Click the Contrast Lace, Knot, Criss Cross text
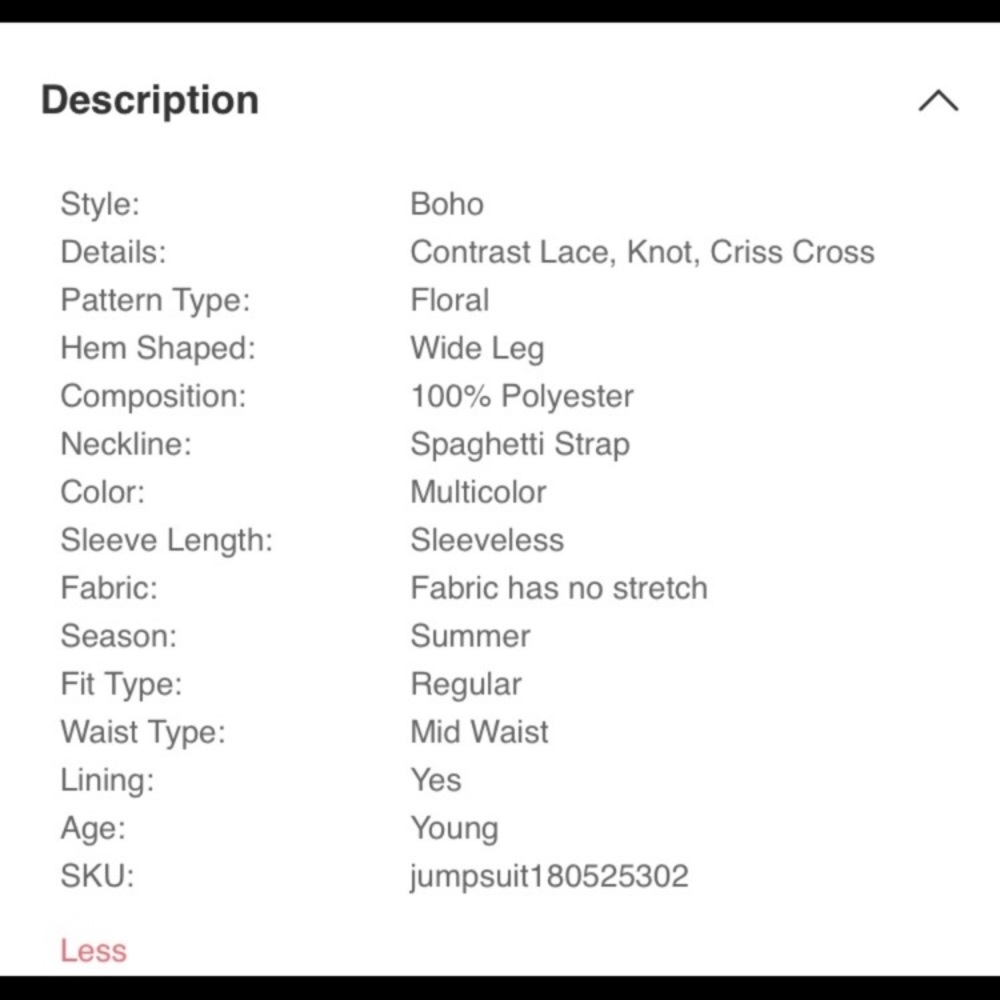1000x1000 pixels. (x=642, y=252)
